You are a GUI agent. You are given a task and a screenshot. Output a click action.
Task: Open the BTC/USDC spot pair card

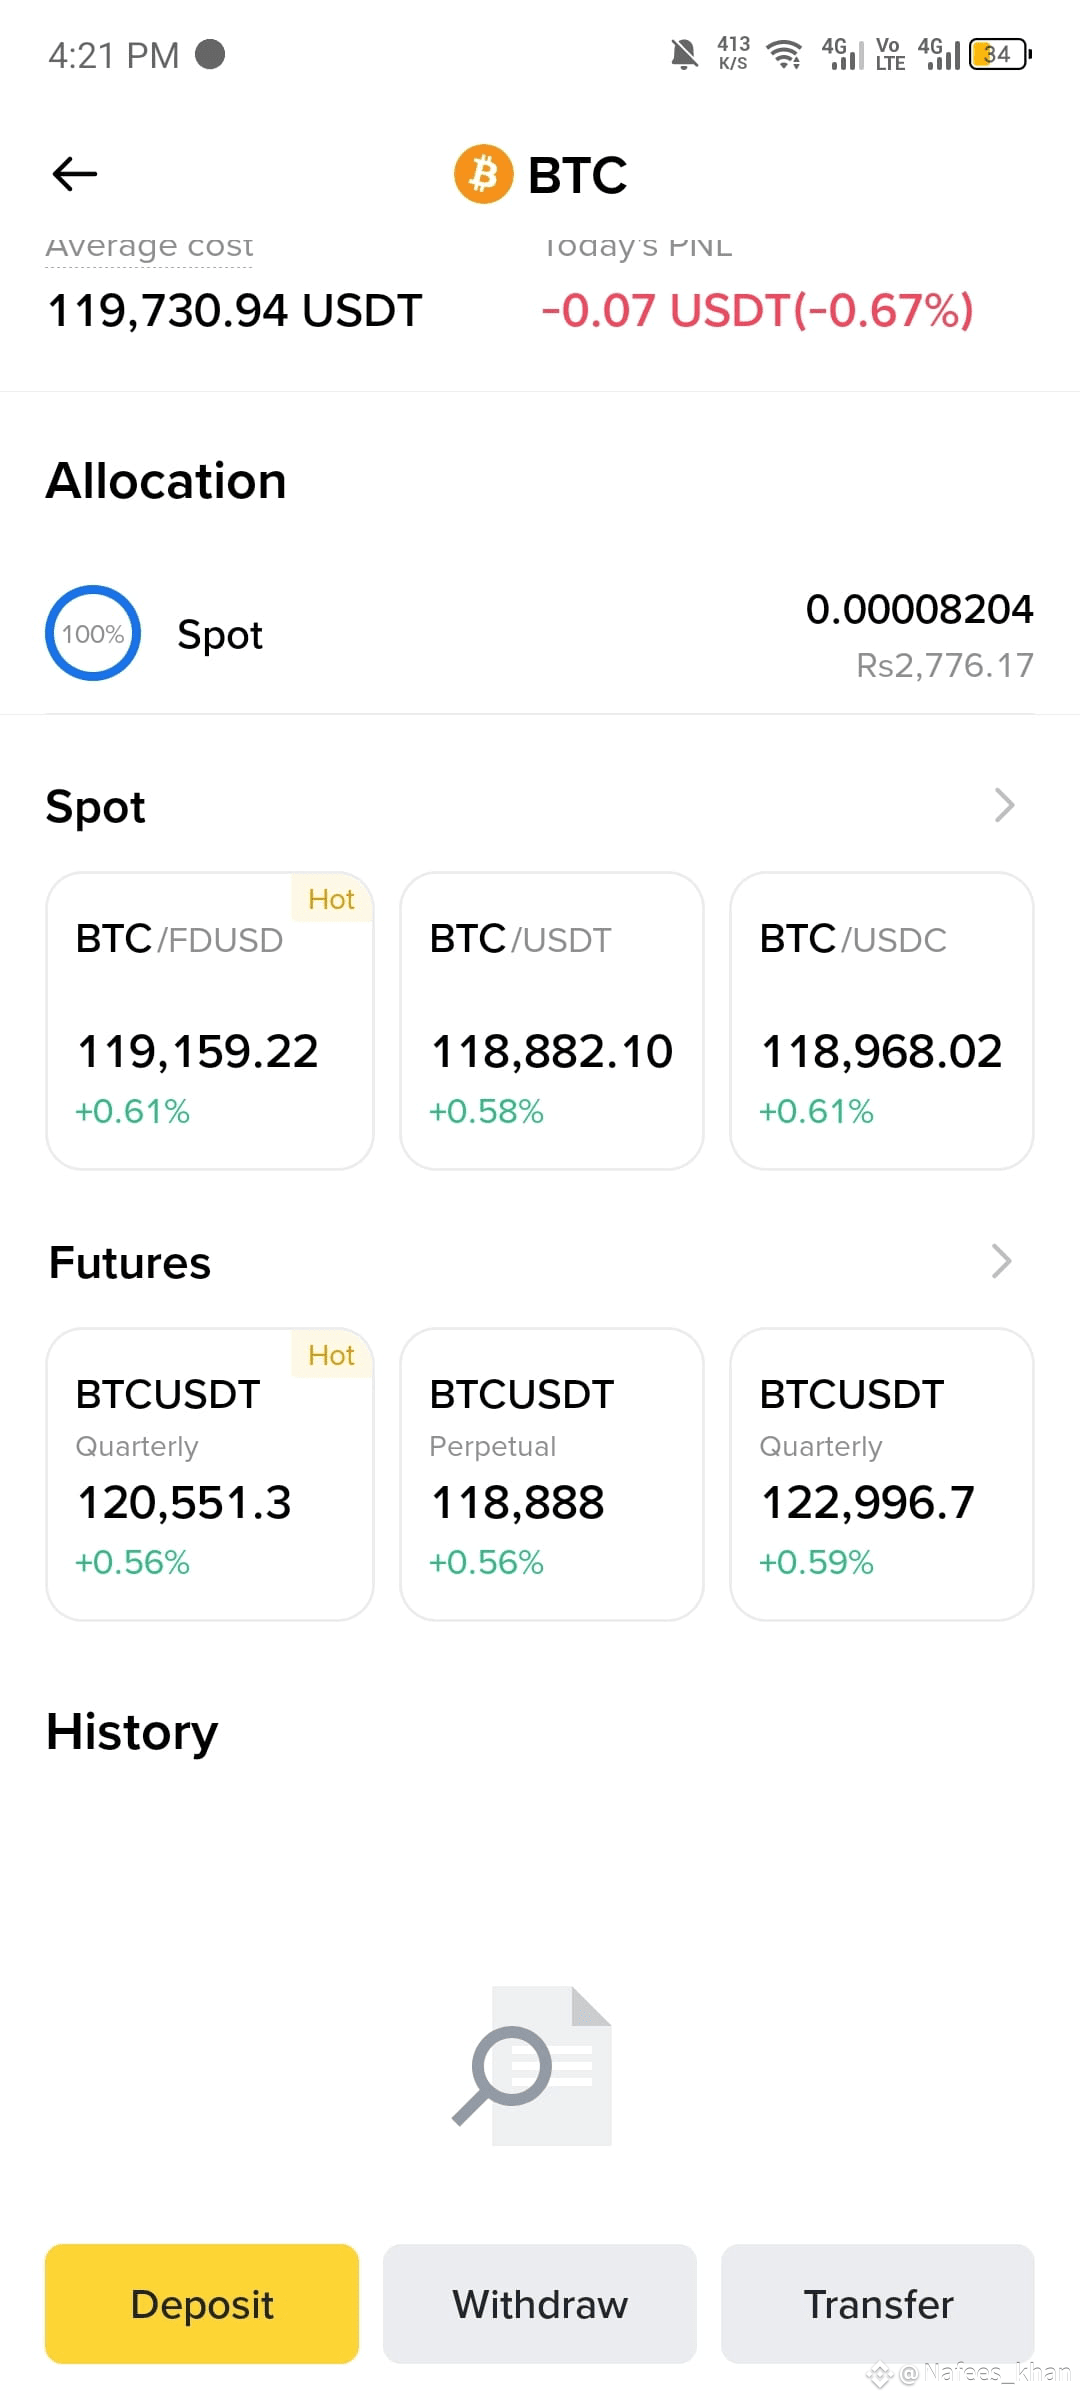[x=882, y=1021]
